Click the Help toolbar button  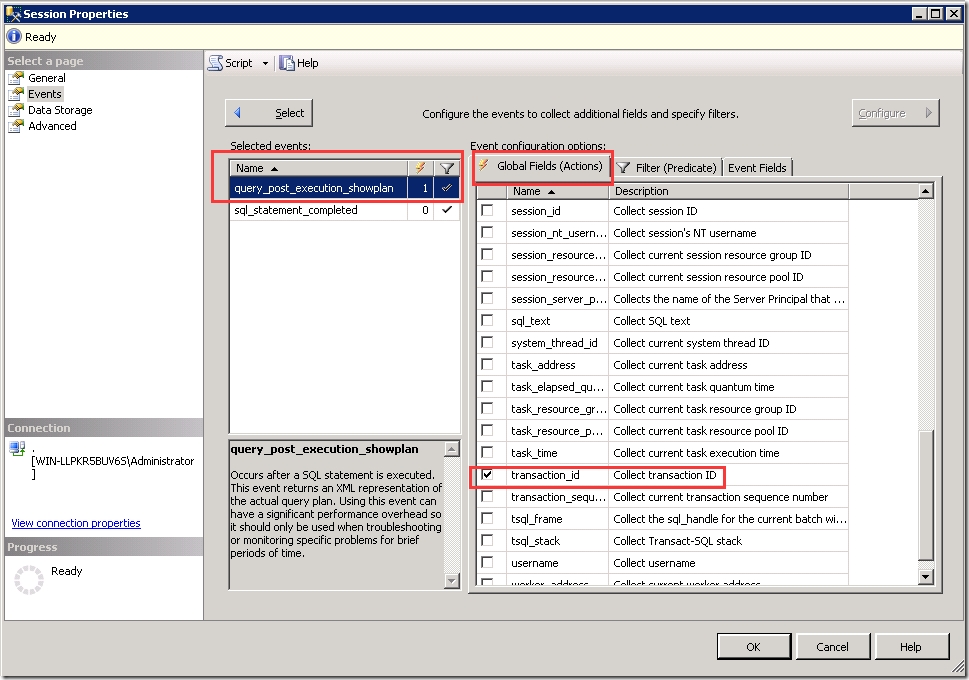point(299,63)
